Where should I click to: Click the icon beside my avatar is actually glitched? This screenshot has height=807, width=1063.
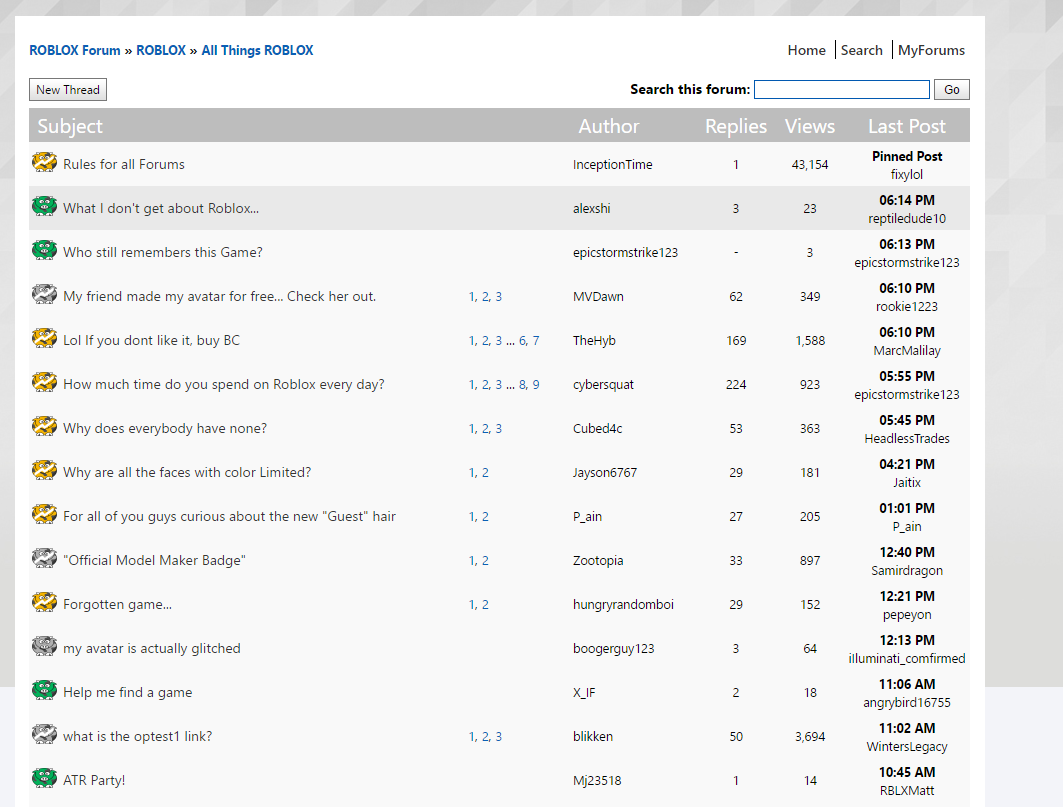pyautogui.click(x=44, y=647)
